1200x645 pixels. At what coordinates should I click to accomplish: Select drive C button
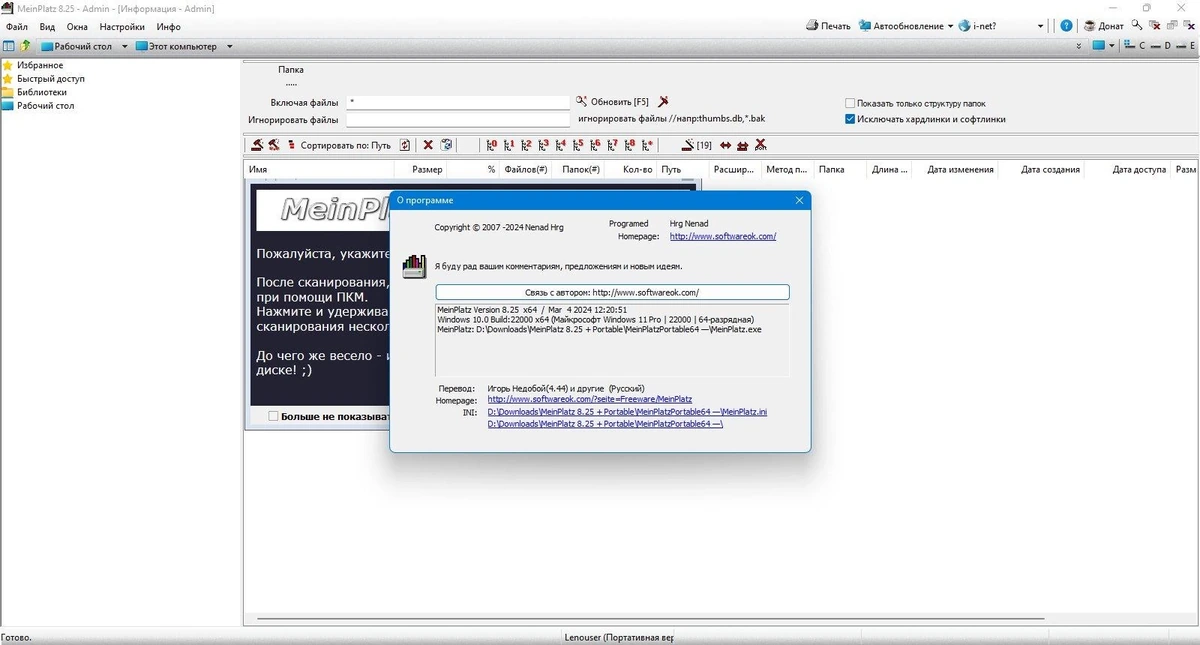[x=1142, y=46]
